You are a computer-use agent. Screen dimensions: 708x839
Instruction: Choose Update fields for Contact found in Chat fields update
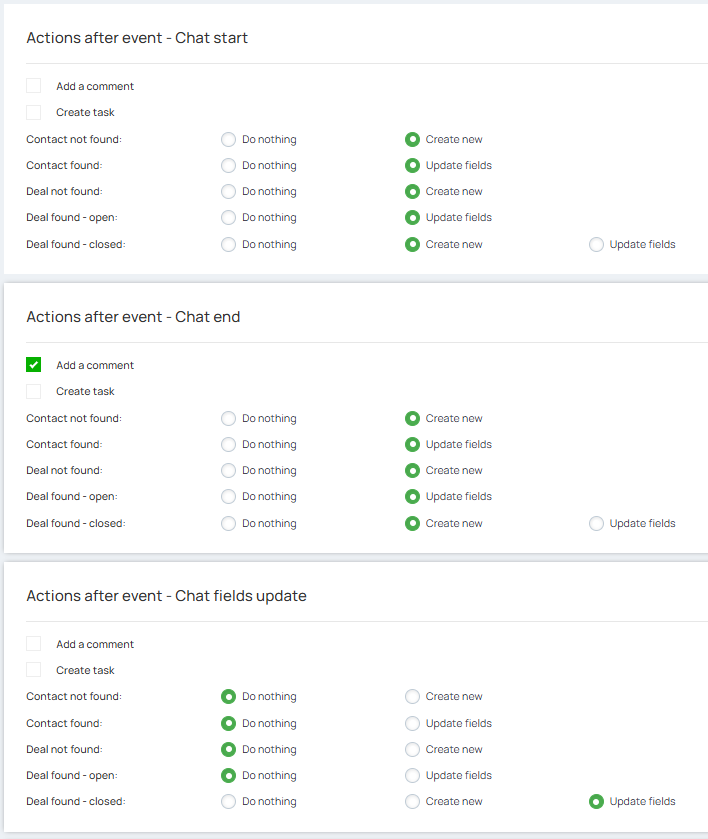412,723
